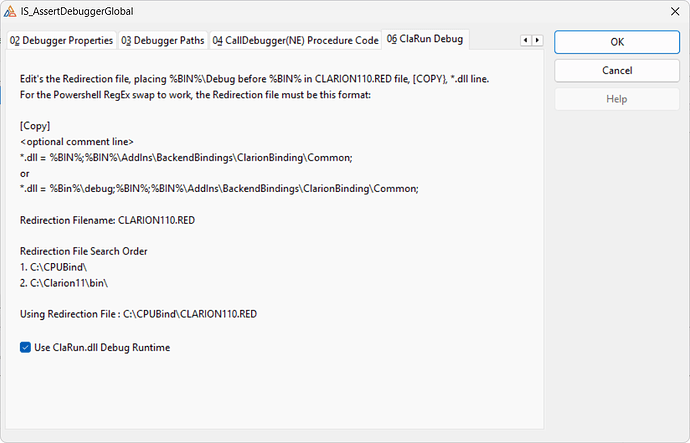
Task: Click the line starting 'Edit's the Redirection file'
Action: (254, 79)
